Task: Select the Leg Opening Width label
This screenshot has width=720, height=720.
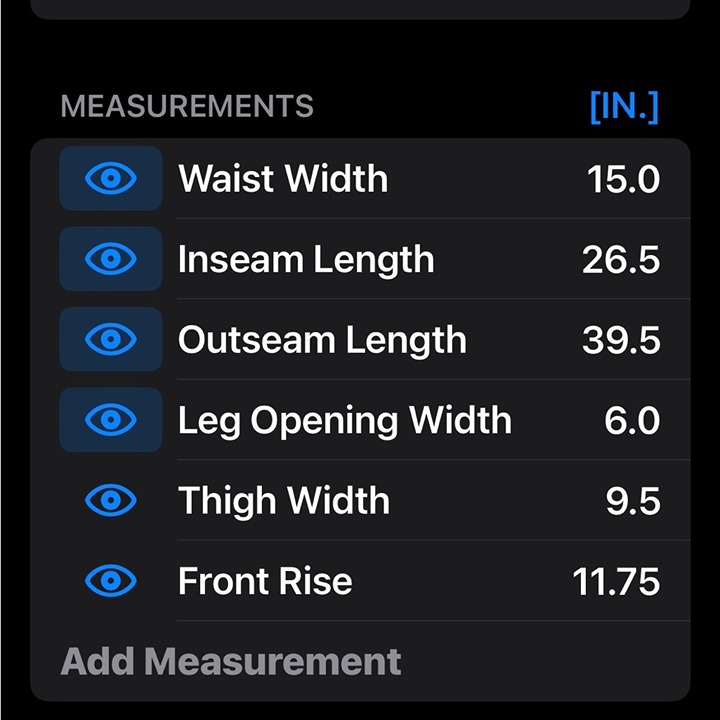Action: (345, 421)
